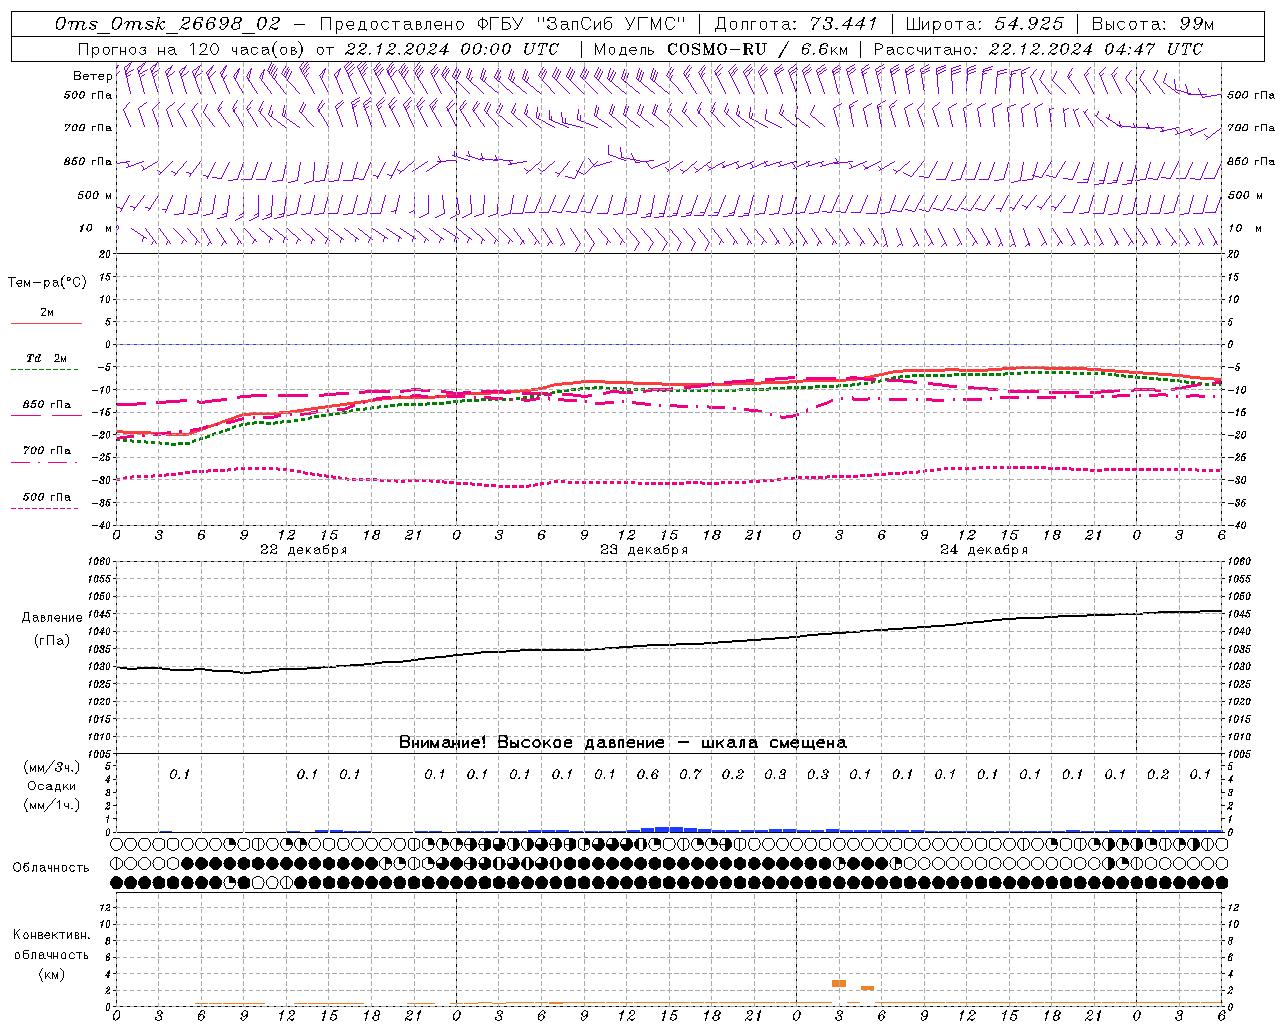This screenshot has height=1024, width=1280.
Task: Click the Осадки precipitation label
Action: pos(51,786)
